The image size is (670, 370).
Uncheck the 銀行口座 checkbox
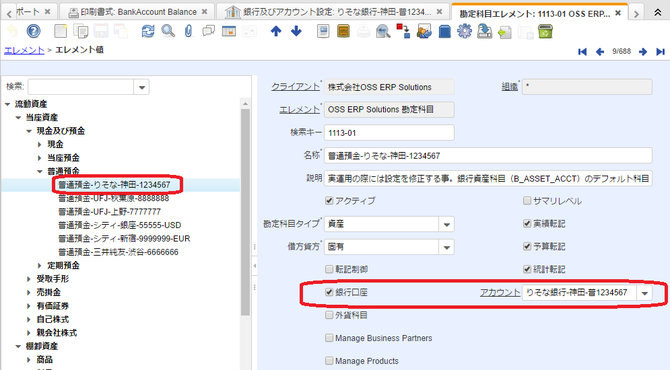coord(329,292)
